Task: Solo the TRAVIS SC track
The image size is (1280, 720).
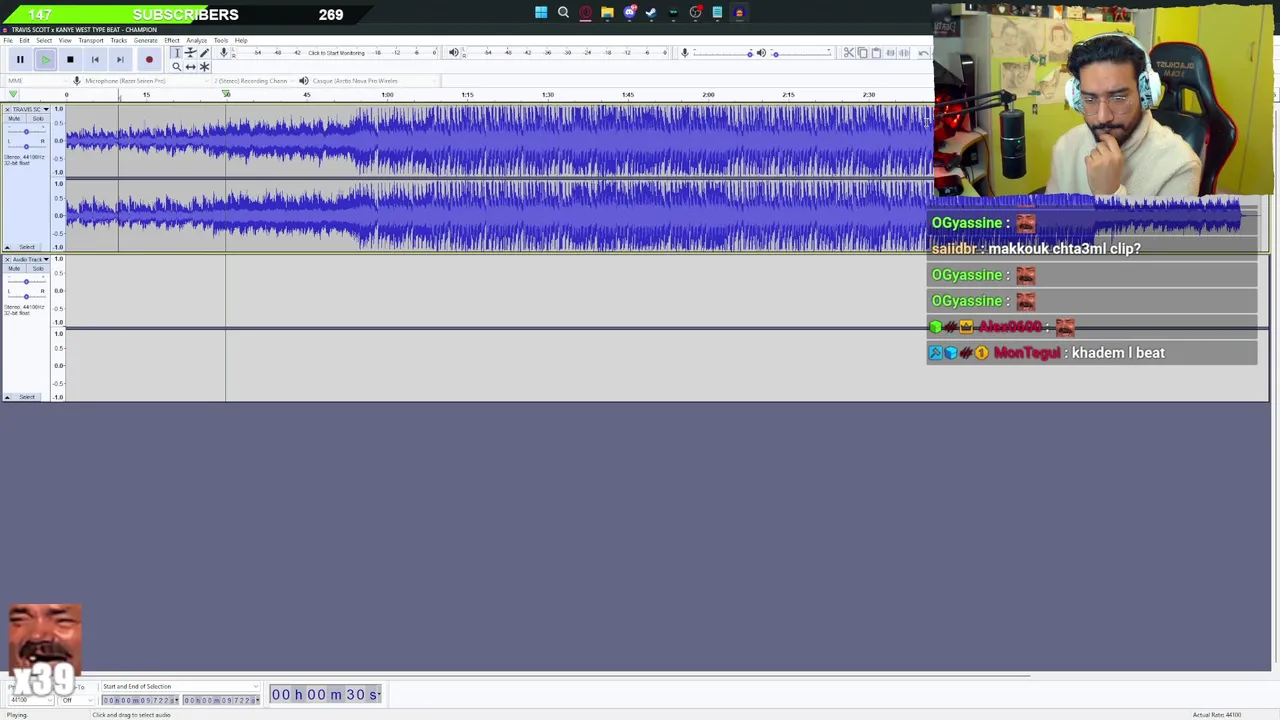Action: [38, 119]
